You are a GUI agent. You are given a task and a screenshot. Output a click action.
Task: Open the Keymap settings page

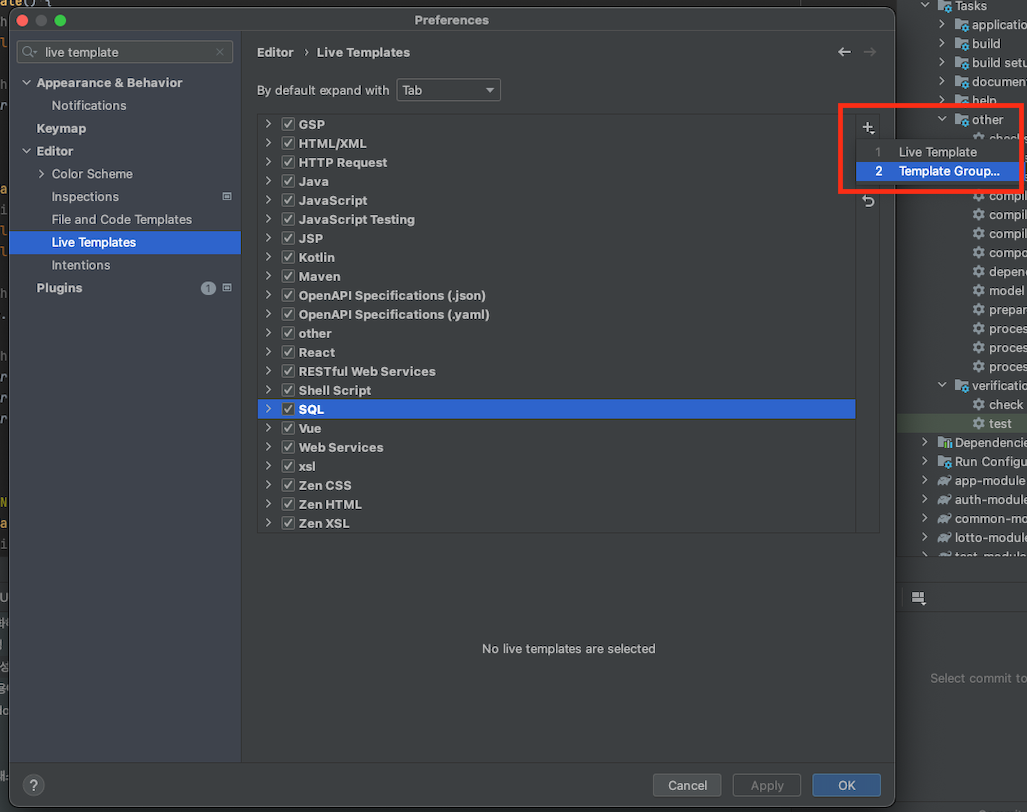click(x=61, y=128)
